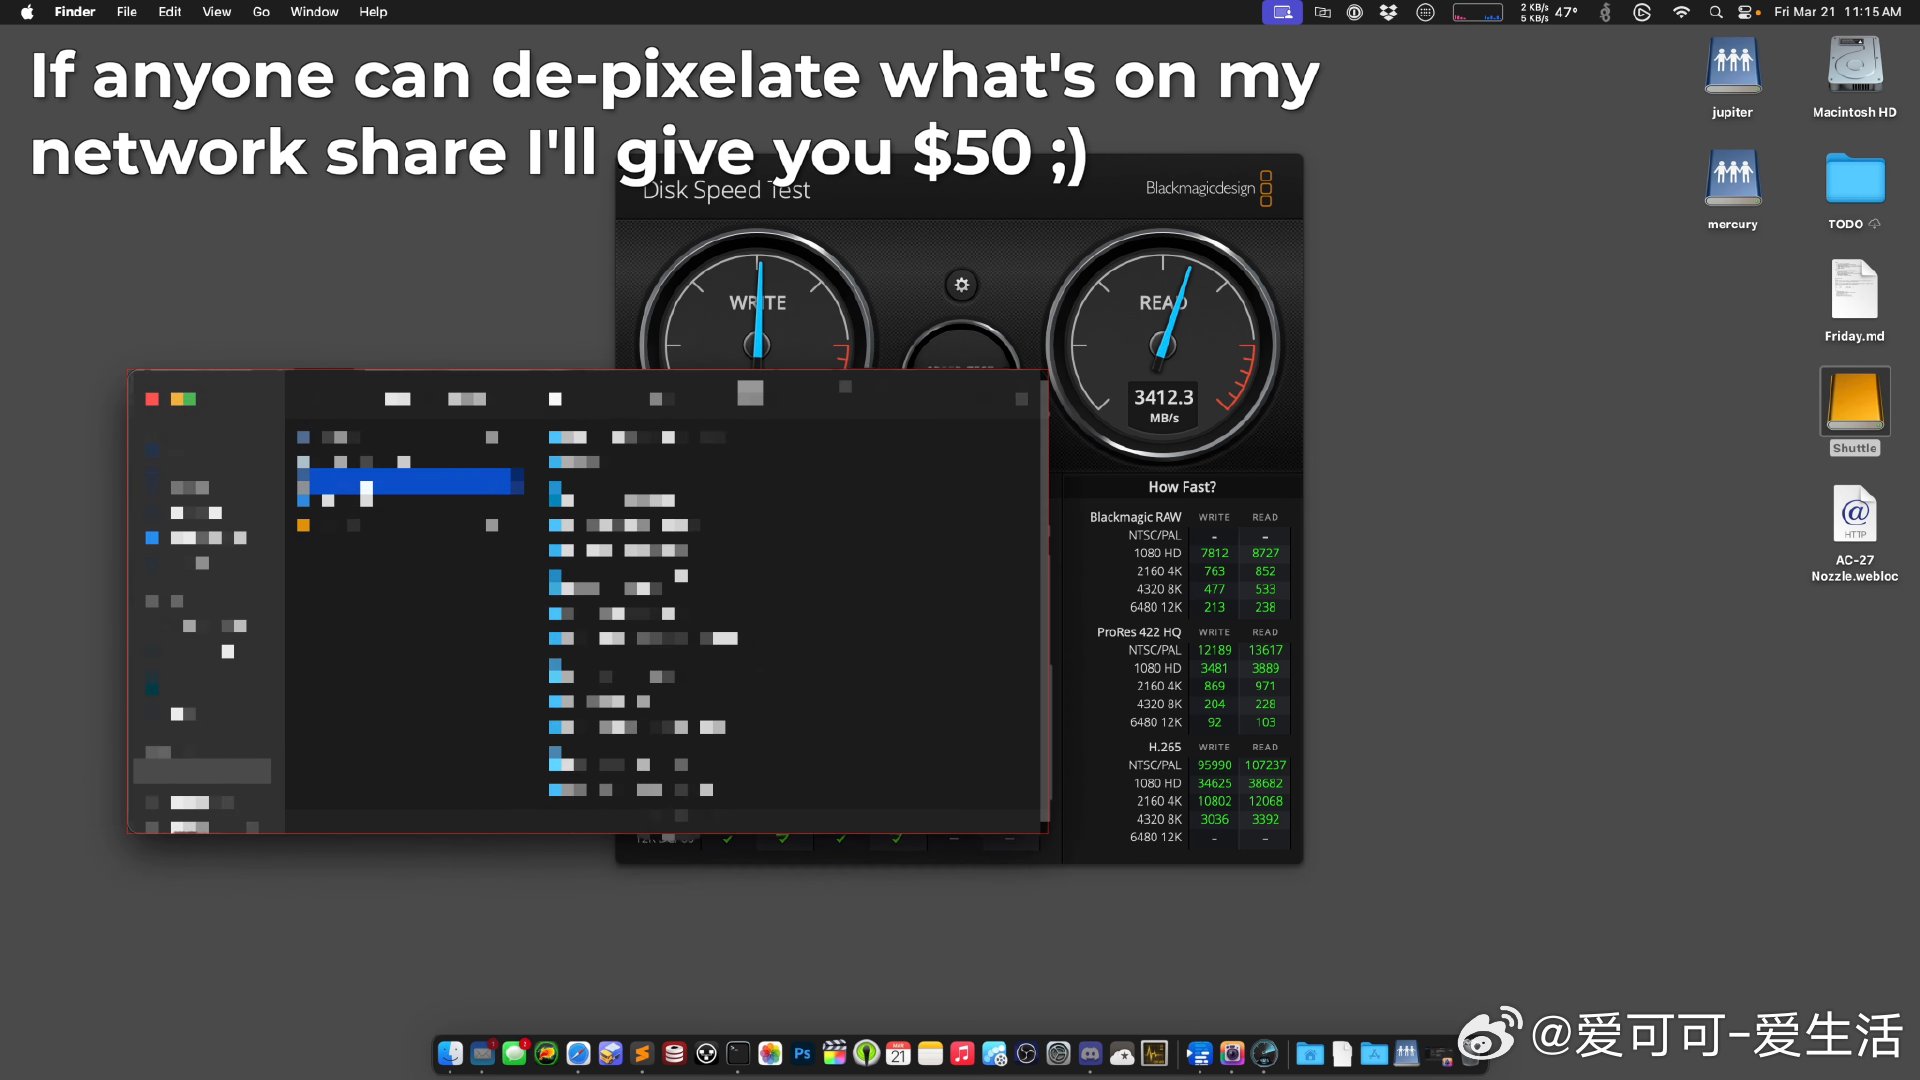Screen dimensions: 1920x1080
Task: Click the 3036 H.265 4320 8K write value
Action: tap(1214, 819)
